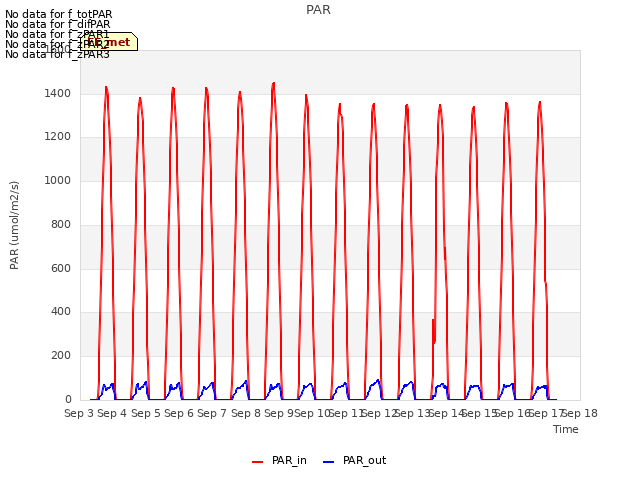640x480 pixels.
Task: Click the PAR_in legend entry
Action: (x=280, y=460)
